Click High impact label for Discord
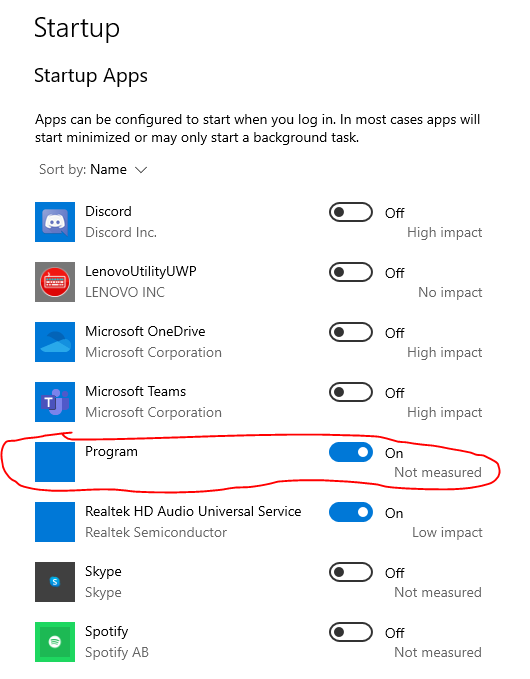This screenshot has width=530, height=679. (445, 233)
